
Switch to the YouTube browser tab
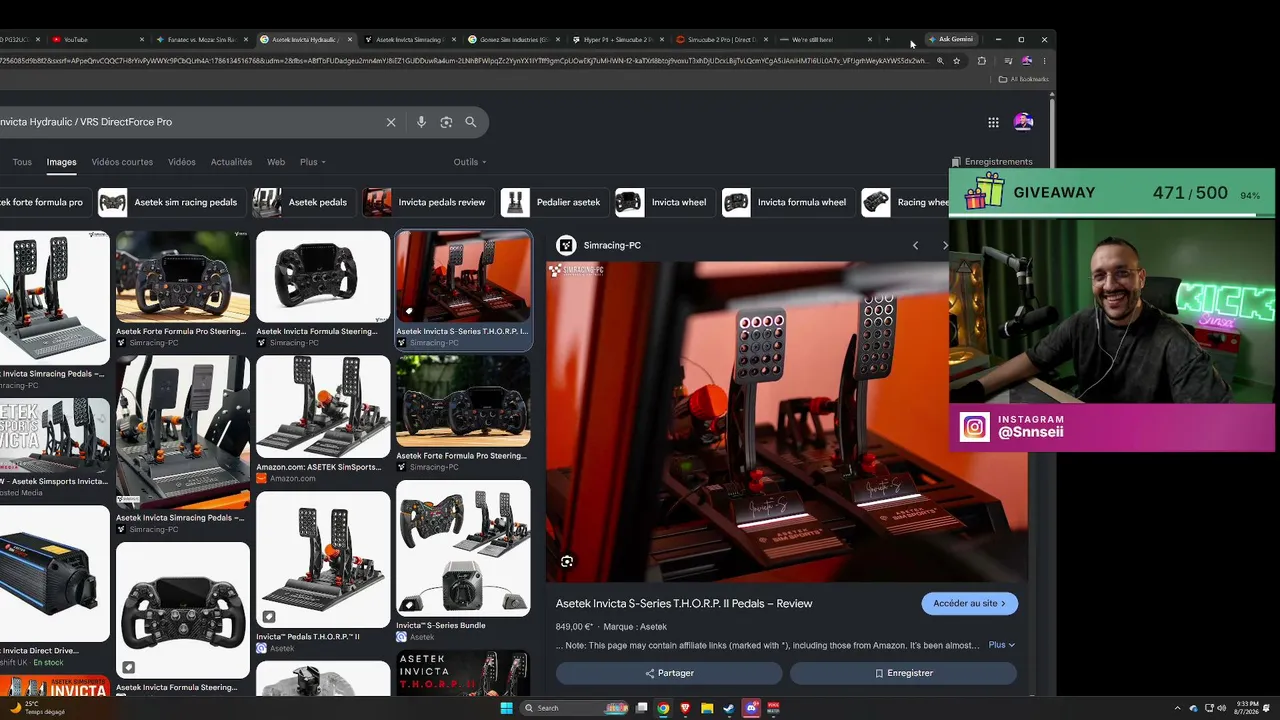96,40
